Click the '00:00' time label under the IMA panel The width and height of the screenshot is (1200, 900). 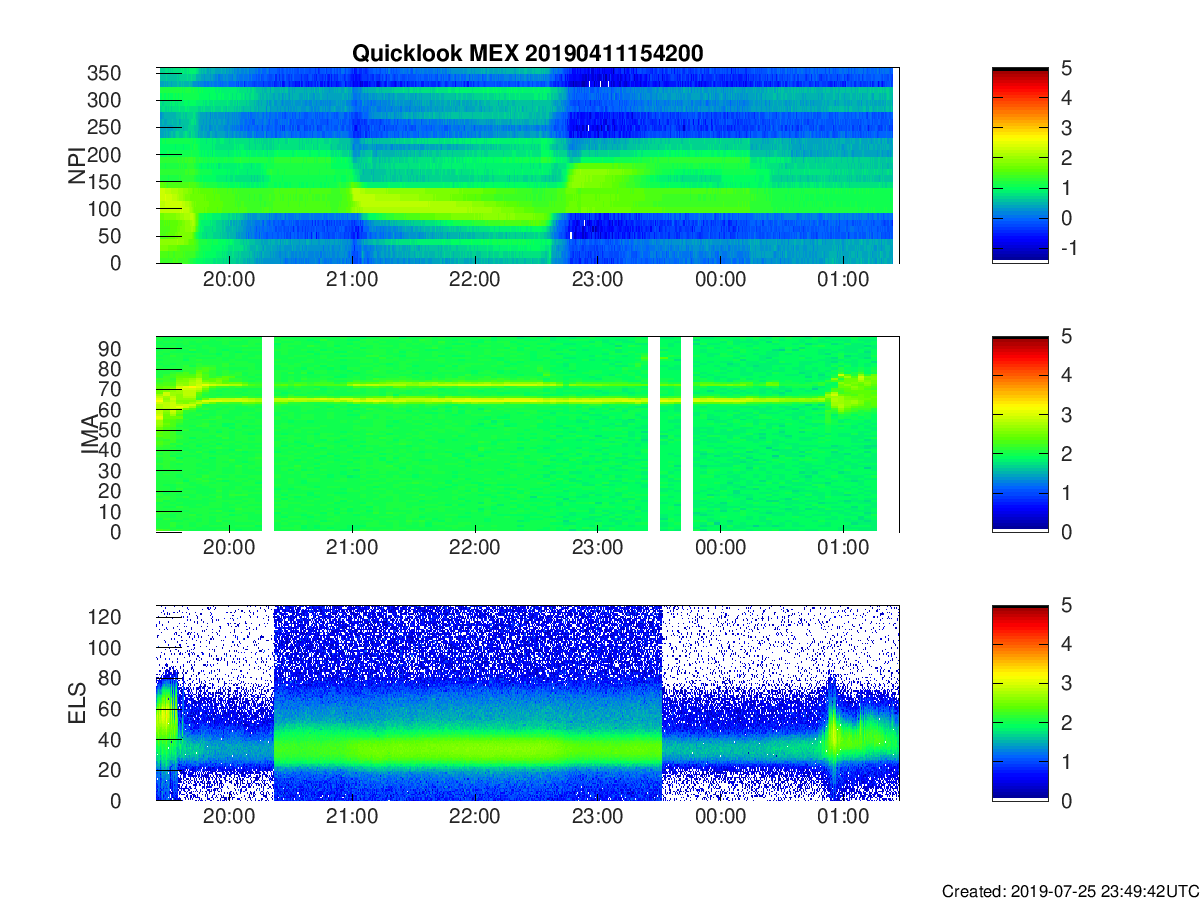(x=720, y=550)
